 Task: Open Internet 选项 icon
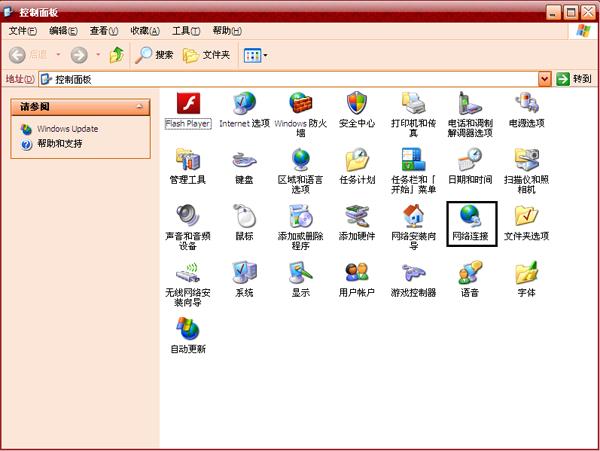(244, 104)
